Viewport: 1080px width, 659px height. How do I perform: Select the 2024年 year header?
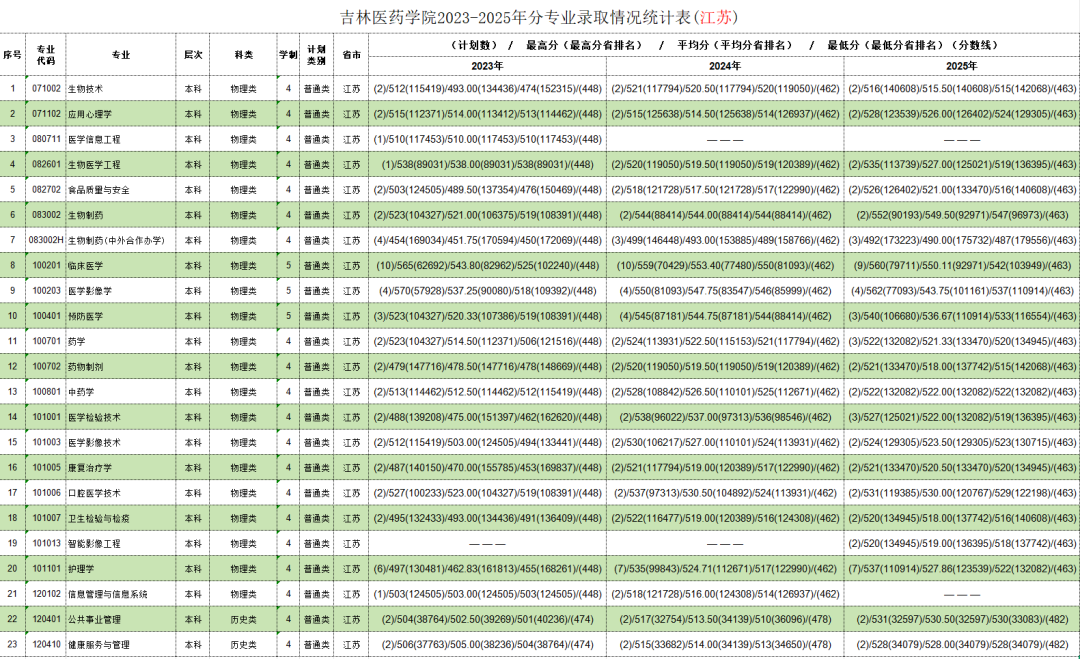point(725,66)
